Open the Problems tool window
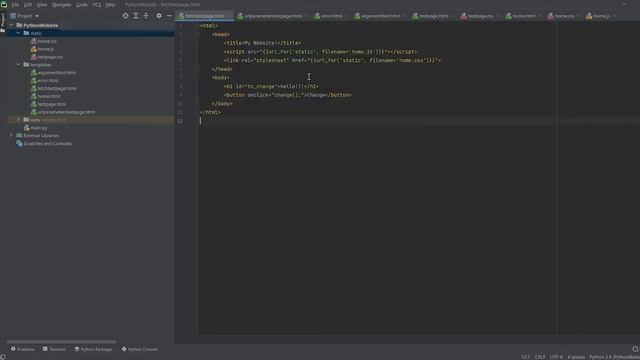 point(23,349)
